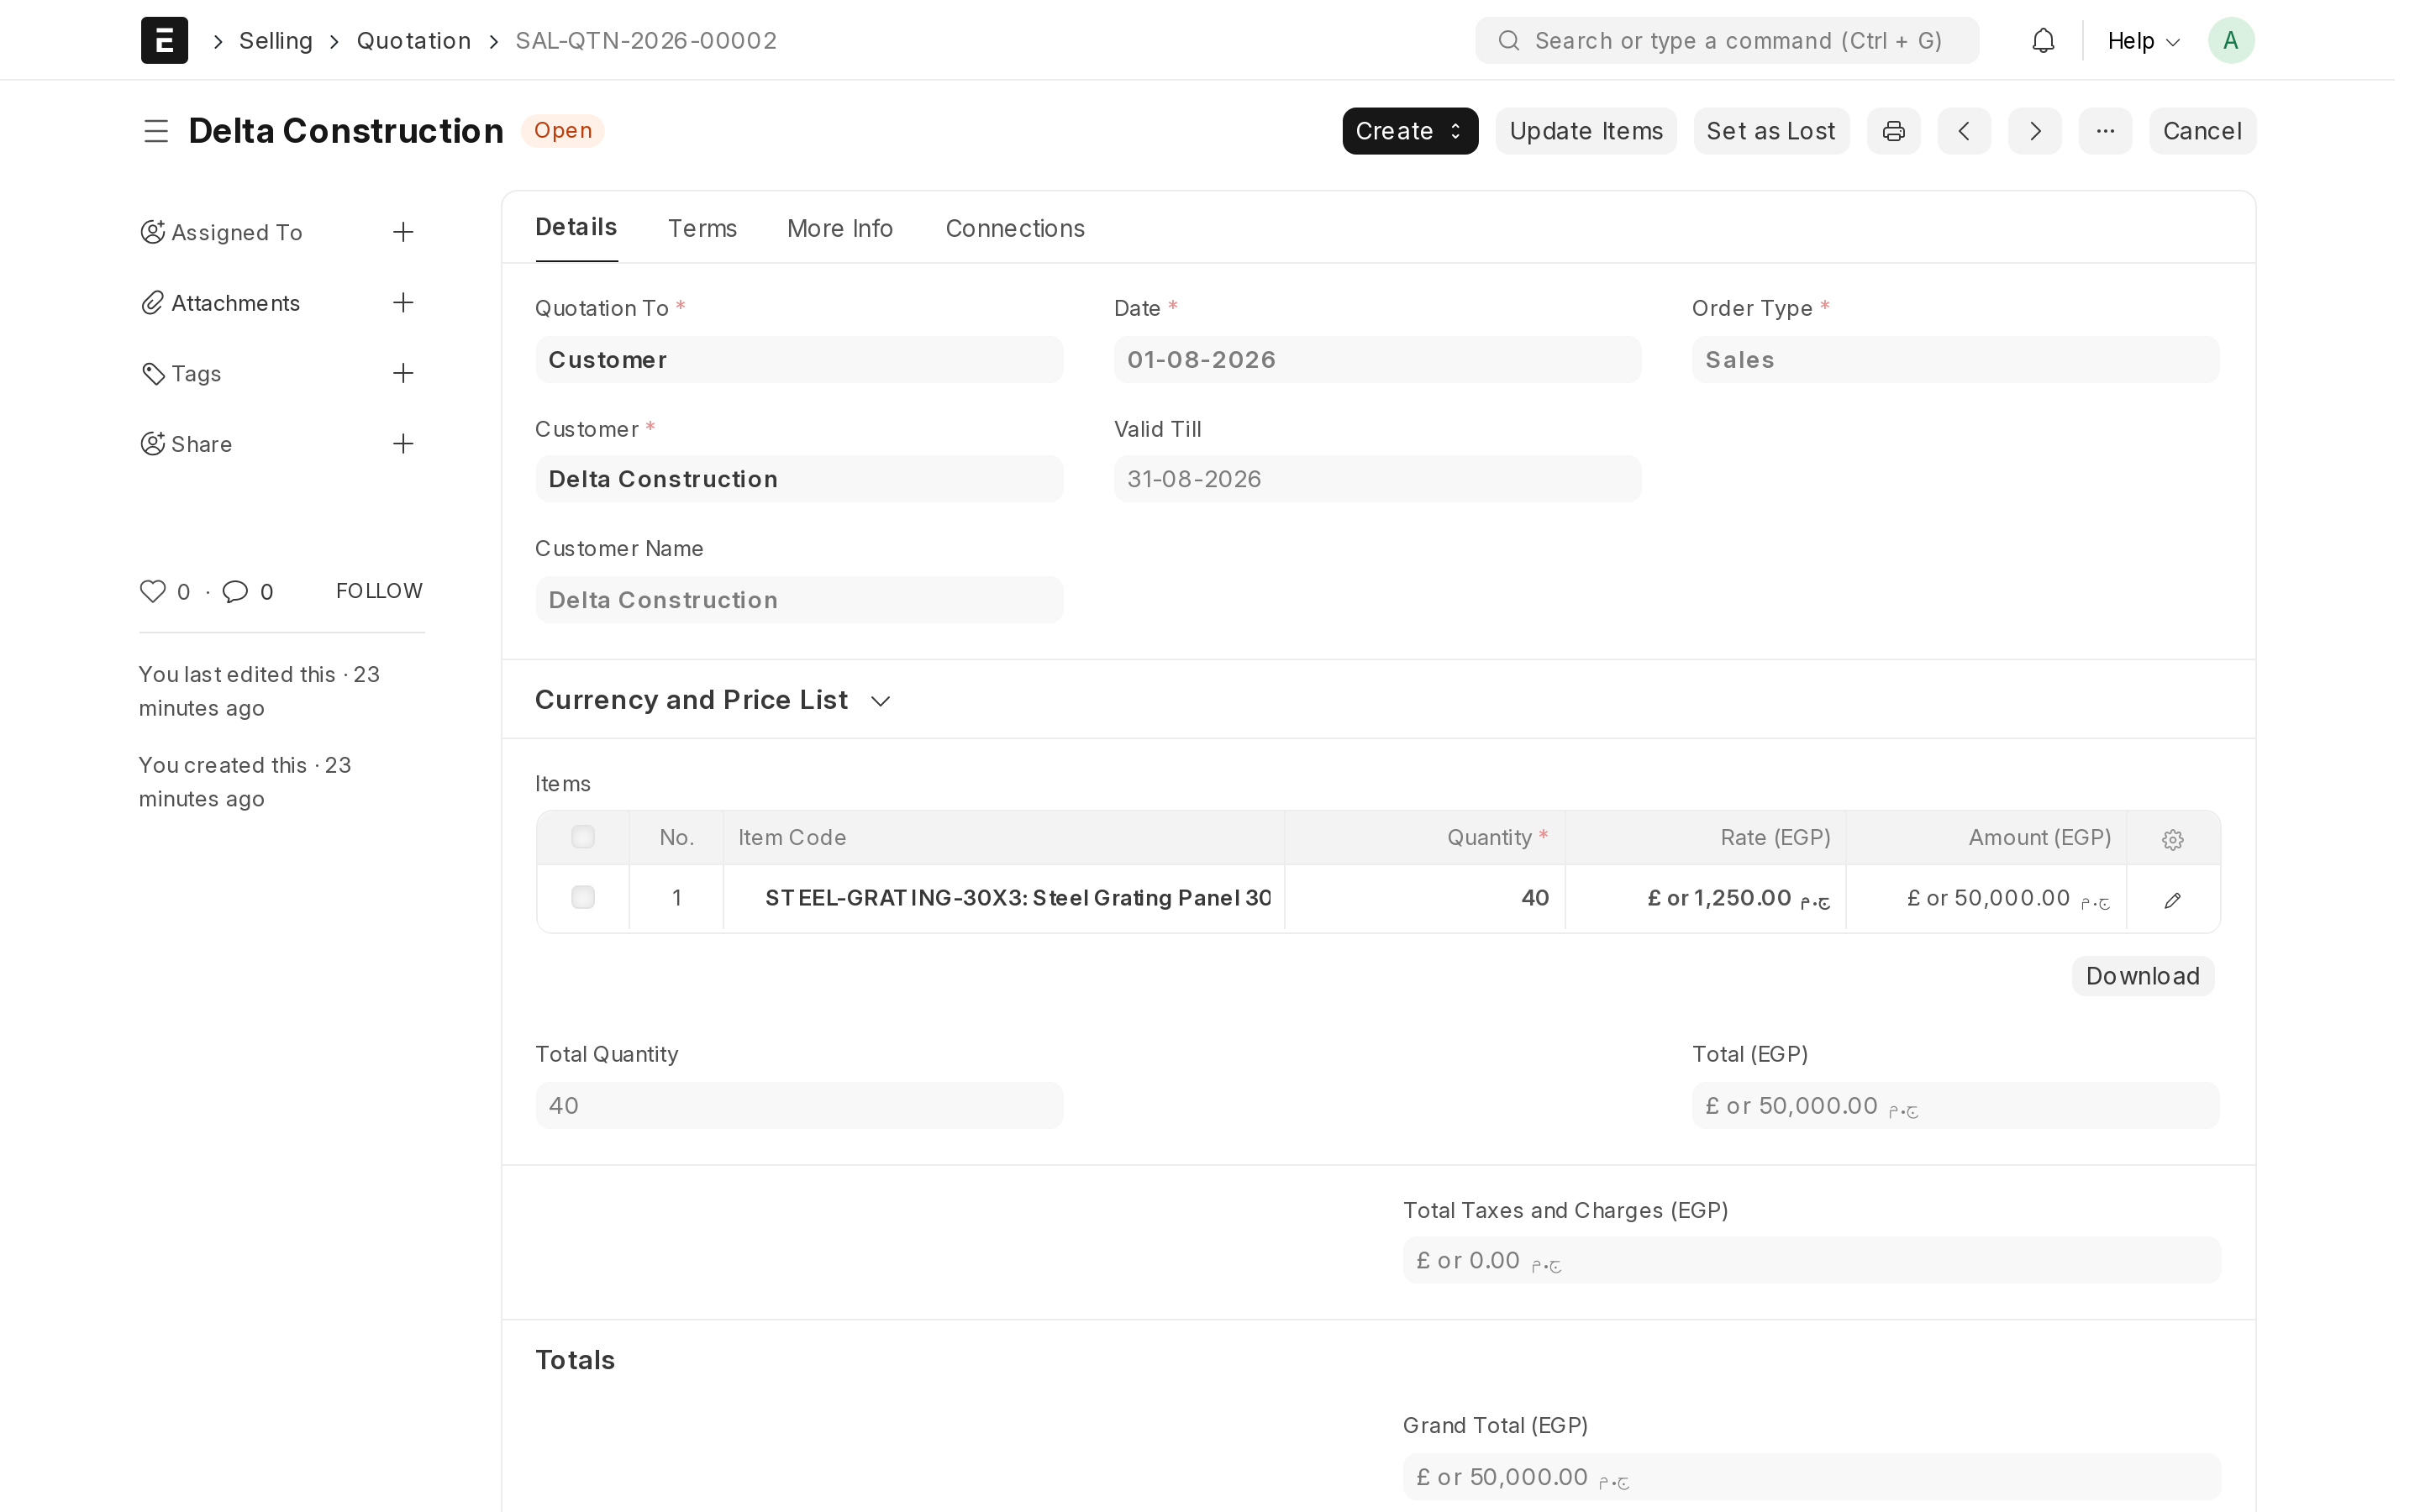Viewport: 2420px width, 1512px height.
Task: Go to Quotation breadcrumb
Action: tap(414, 40)
